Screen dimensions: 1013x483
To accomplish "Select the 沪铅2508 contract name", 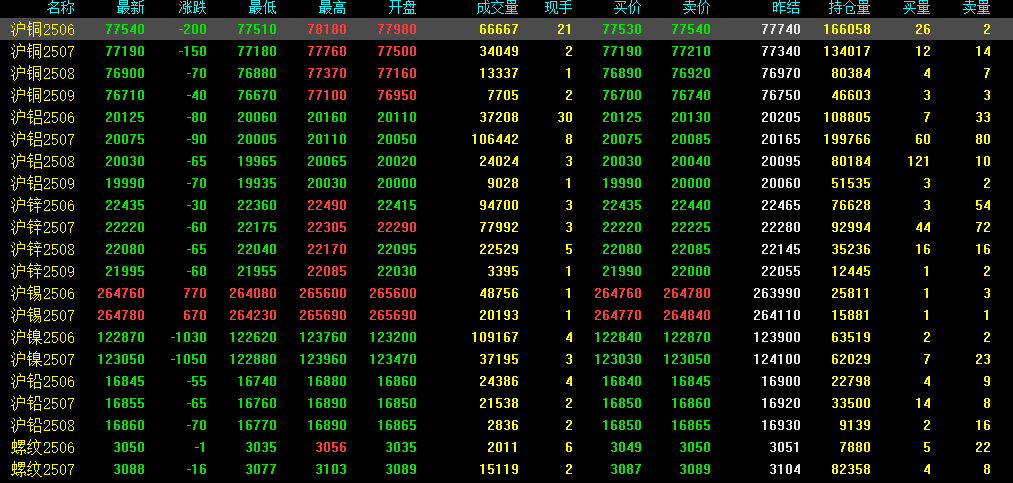I will pos(43,426).
